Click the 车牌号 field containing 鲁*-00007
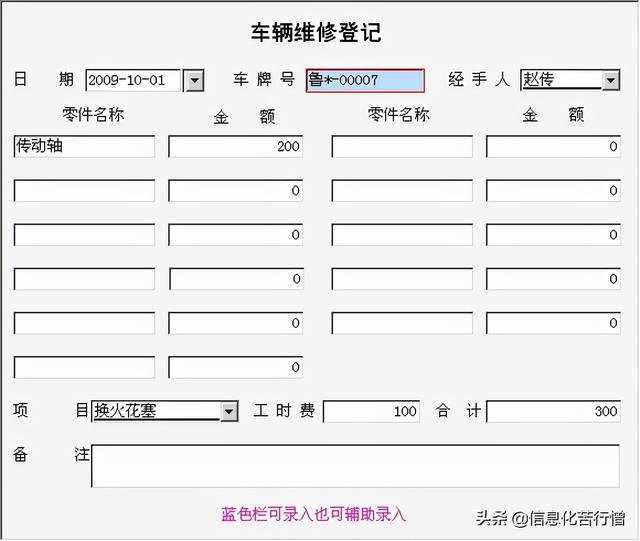640x541 pixels. point(365,80)
